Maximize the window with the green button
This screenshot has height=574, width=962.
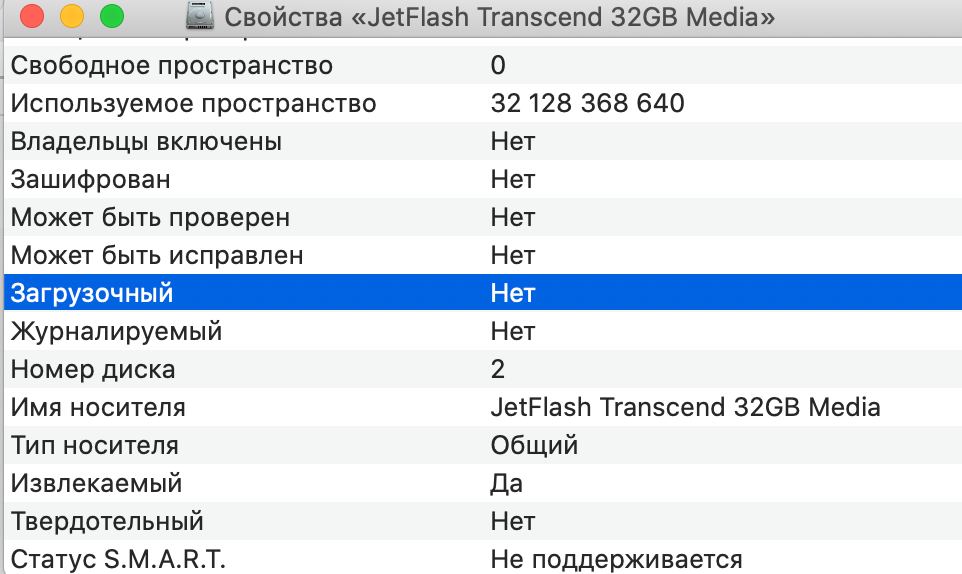coord(112,16)
